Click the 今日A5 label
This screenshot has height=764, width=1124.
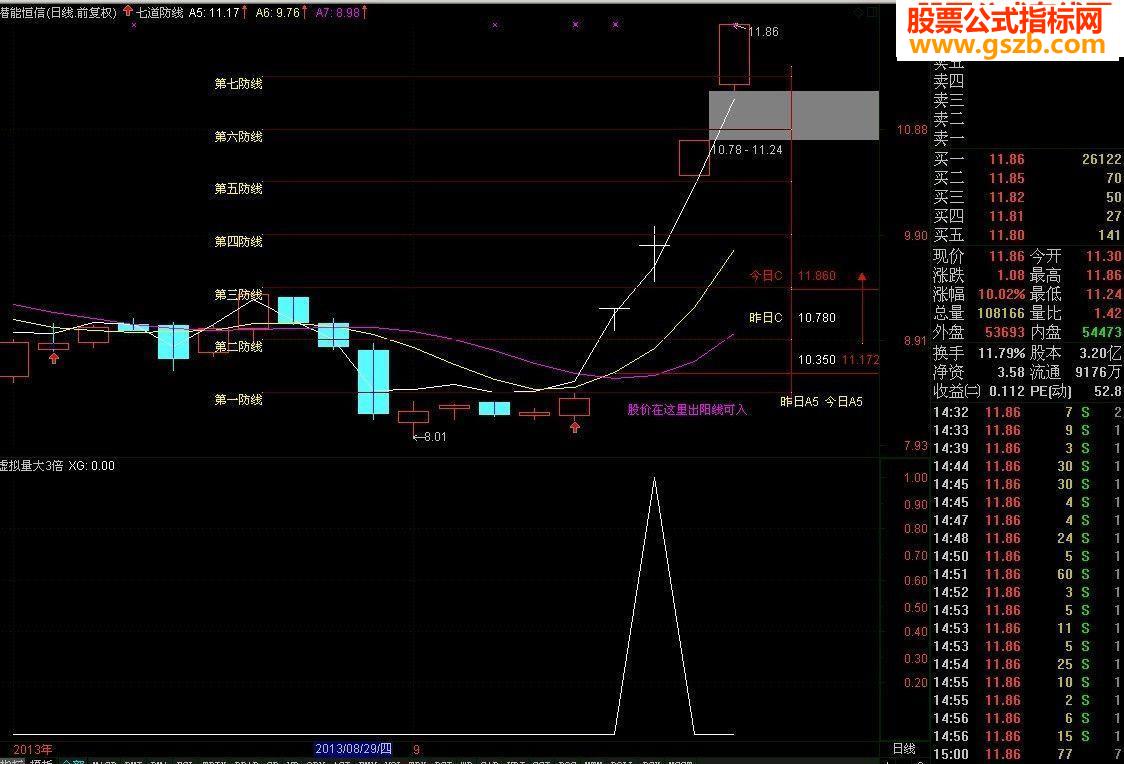coord(844,402)
